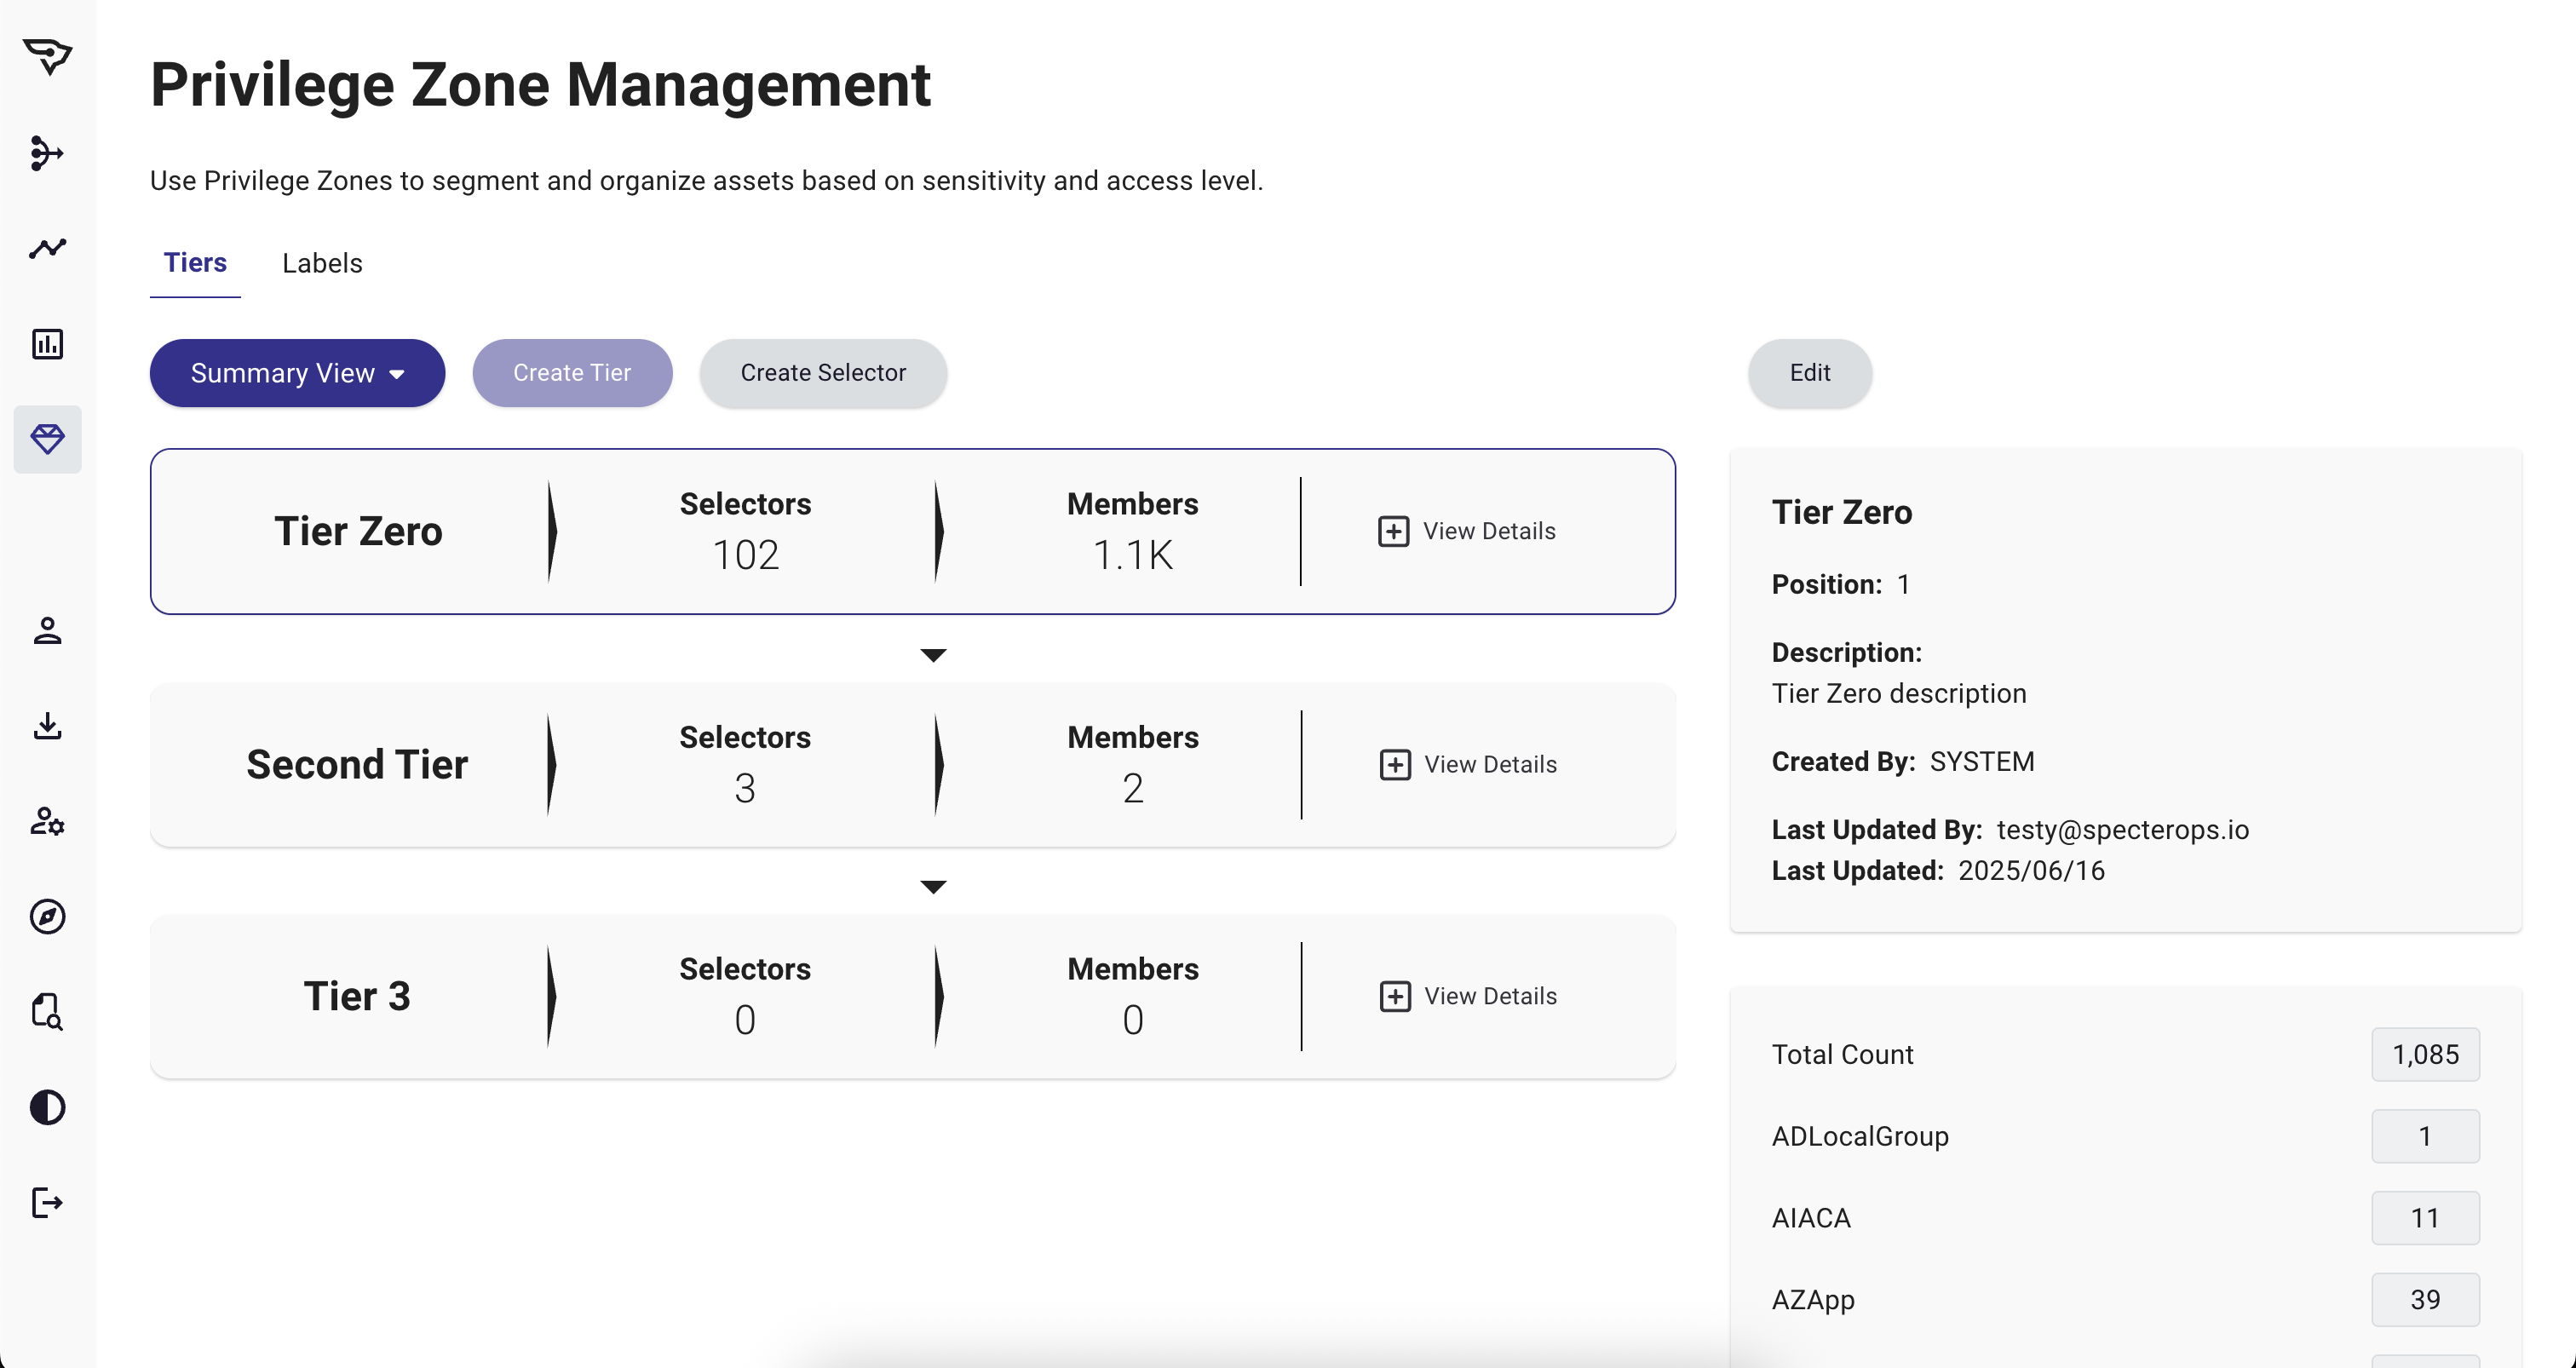
Task: Toggle dark mode with the half-circle icon
Action: [x=47, y=1107]
